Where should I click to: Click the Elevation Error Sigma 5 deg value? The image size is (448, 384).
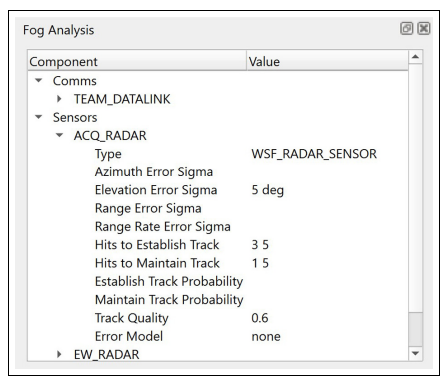point(267,190)
